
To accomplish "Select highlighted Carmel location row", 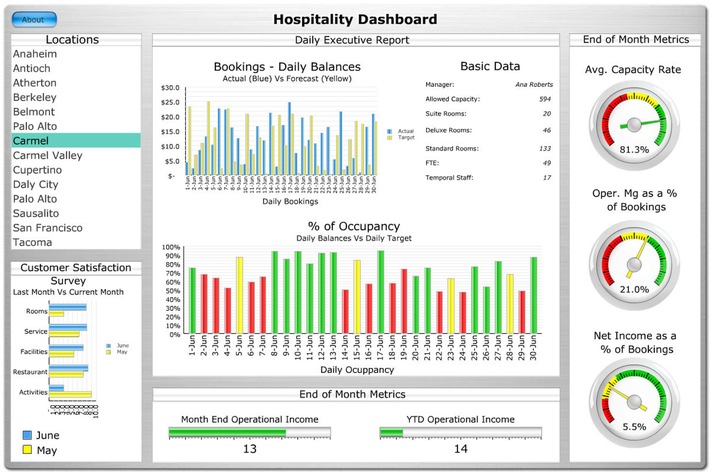I will click(76, 140).
